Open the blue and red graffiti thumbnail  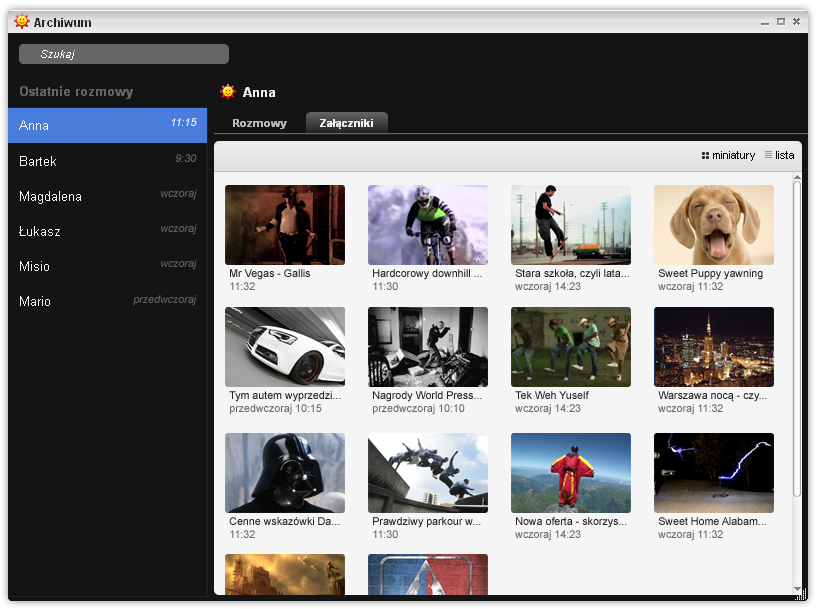pos(428,574)
